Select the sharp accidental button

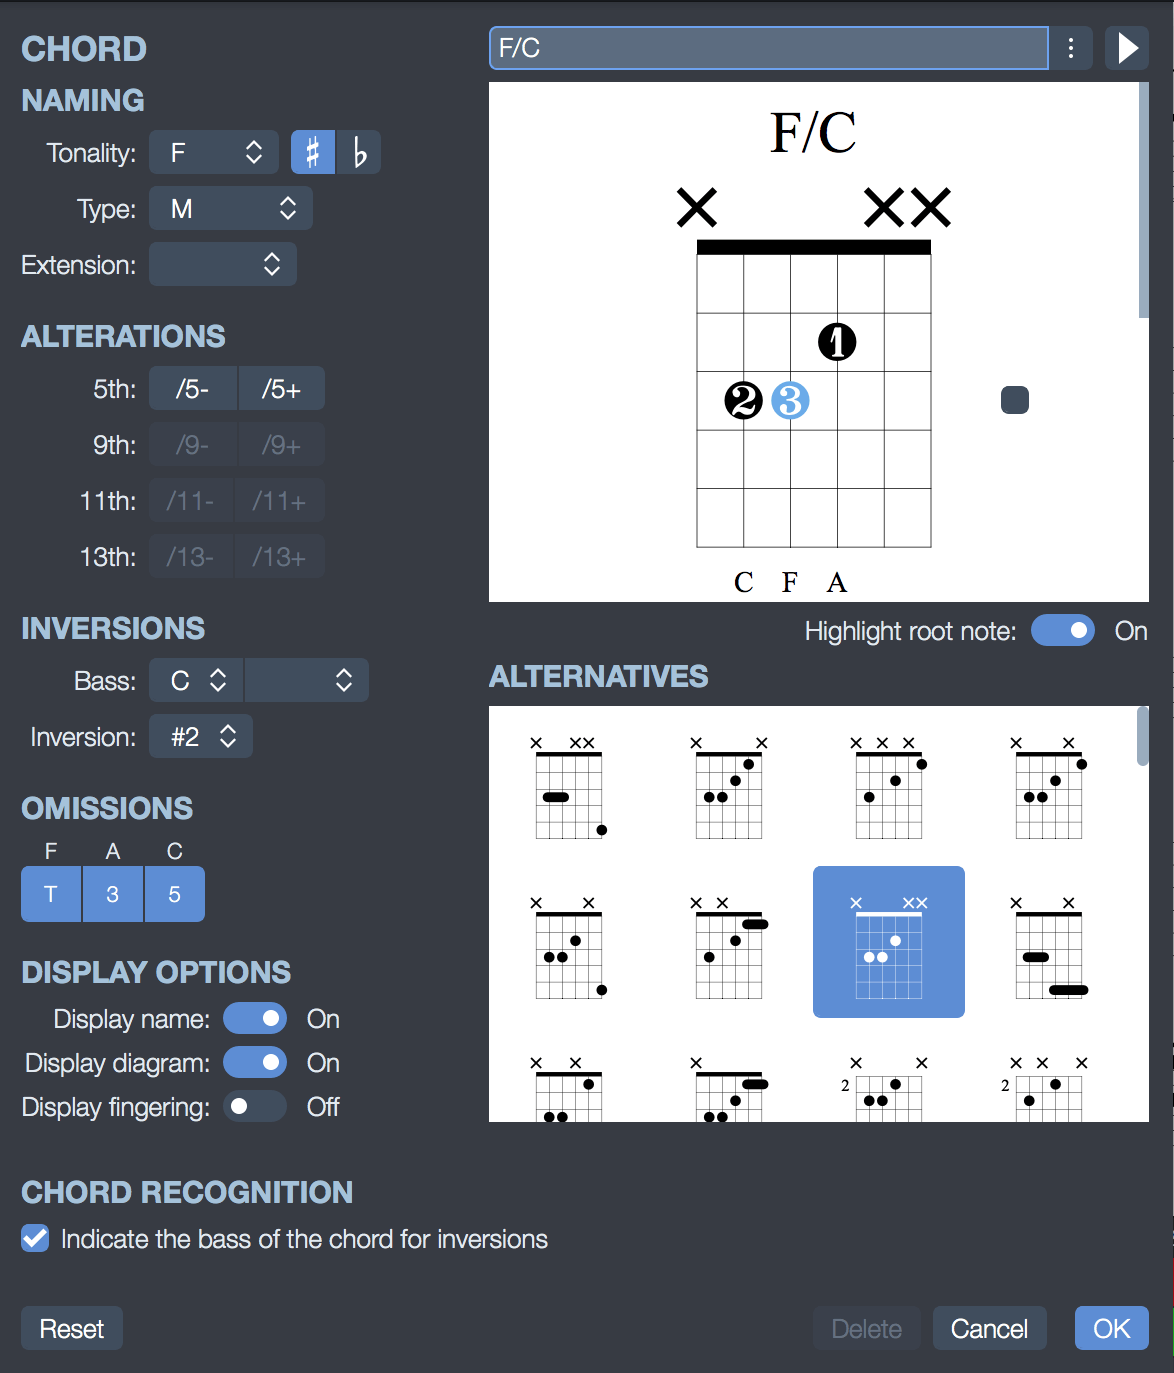(x=313, y=153)
